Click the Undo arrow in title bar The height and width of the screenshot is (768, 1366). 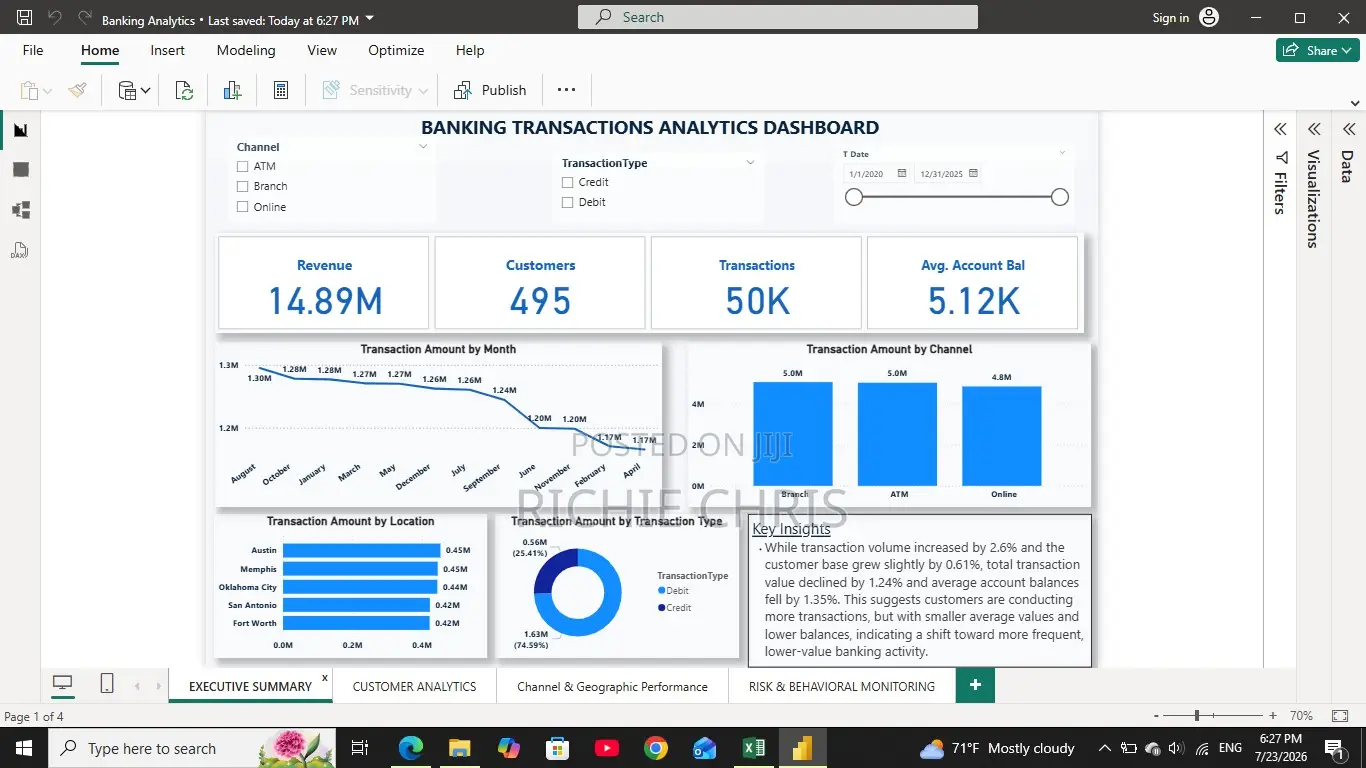point(54,18)
